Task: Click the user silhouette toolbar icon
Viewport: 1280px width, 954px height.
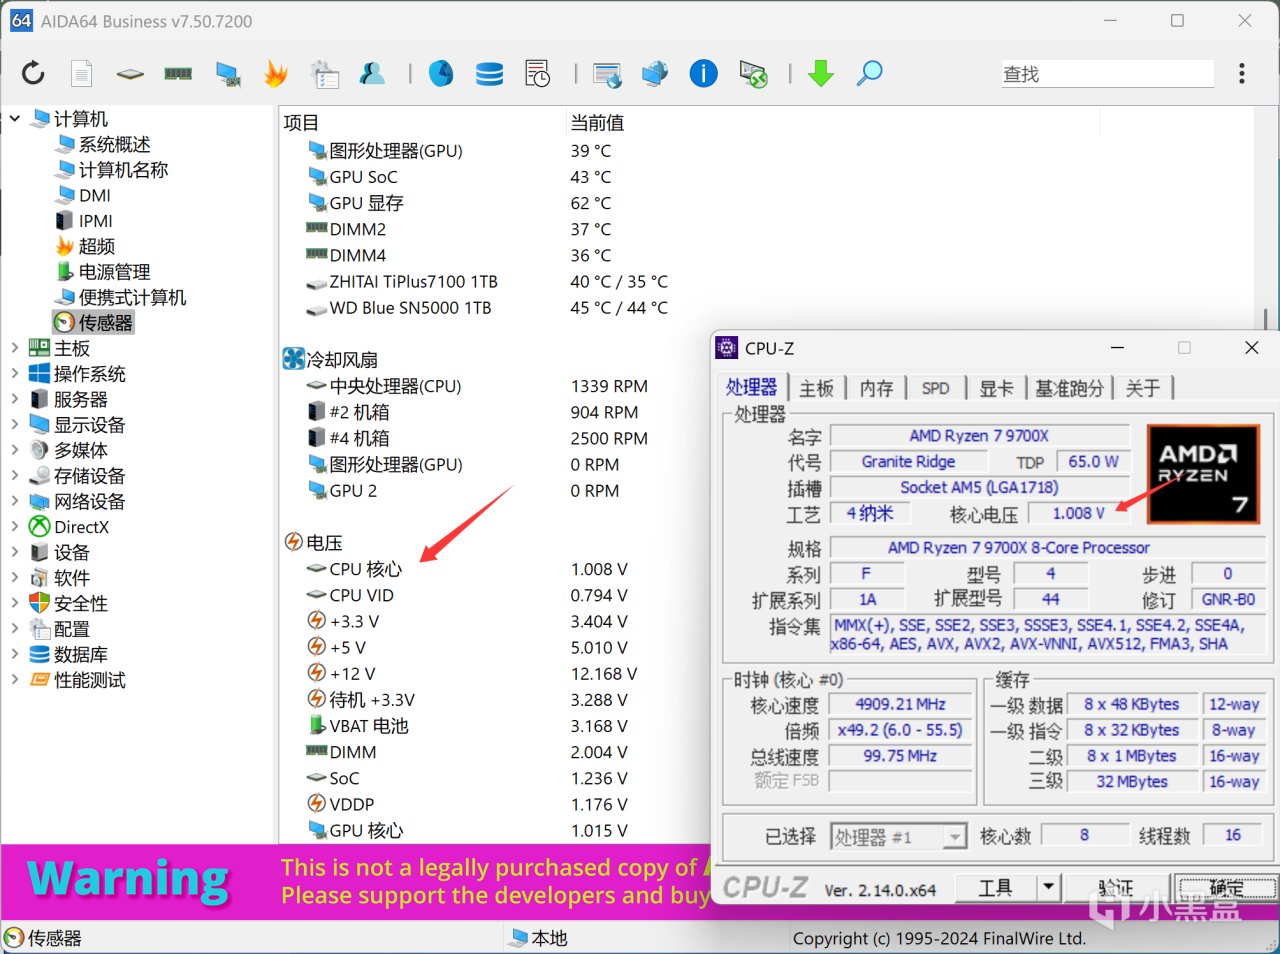Action: coord(372,73)
